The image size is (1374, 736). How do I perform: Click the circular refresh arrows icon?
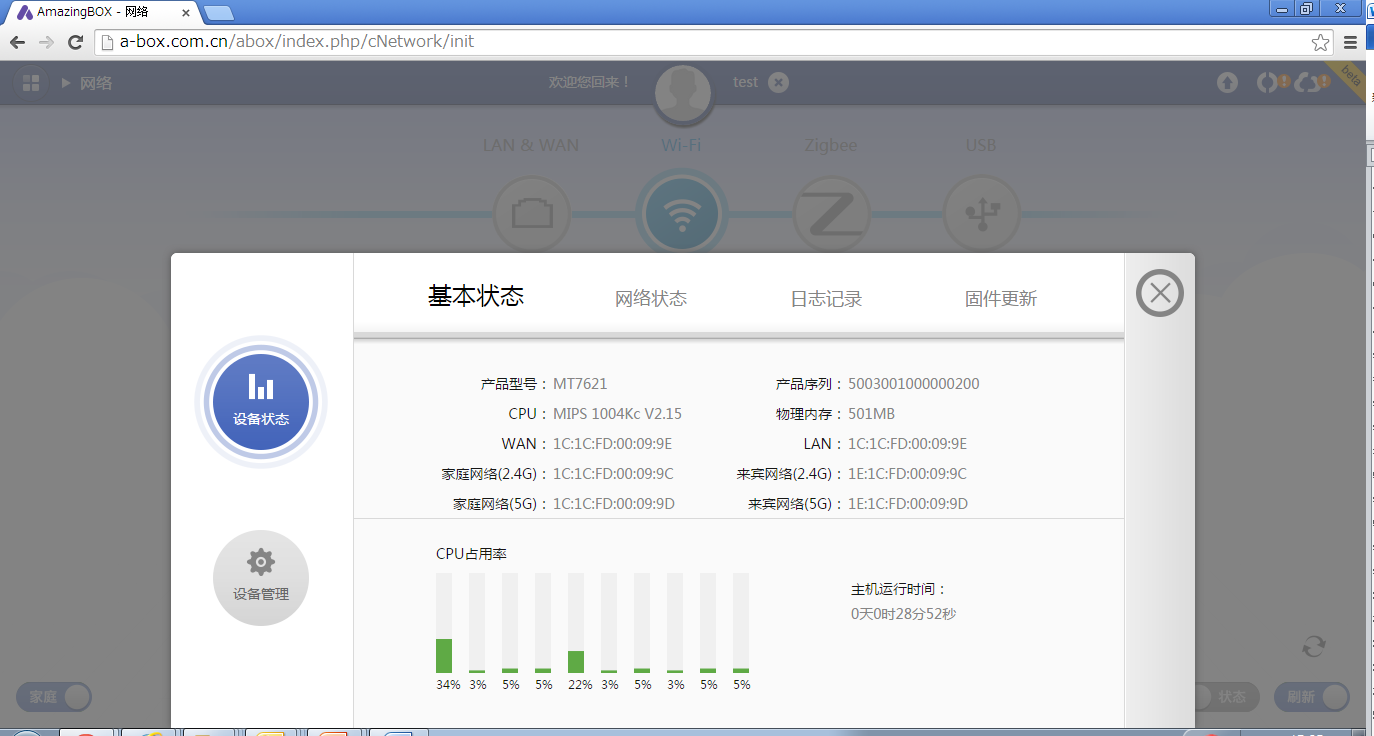1313,647
